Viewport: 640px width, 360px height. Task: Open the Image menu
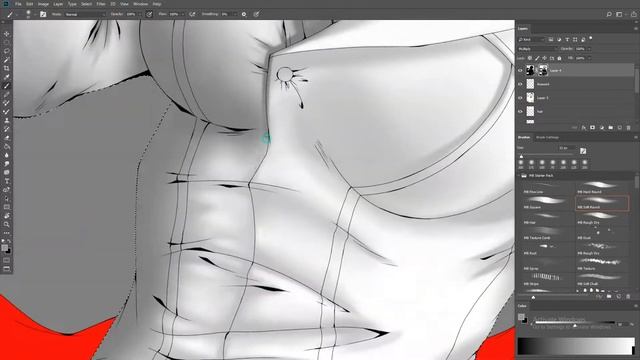tap(43, 4)
